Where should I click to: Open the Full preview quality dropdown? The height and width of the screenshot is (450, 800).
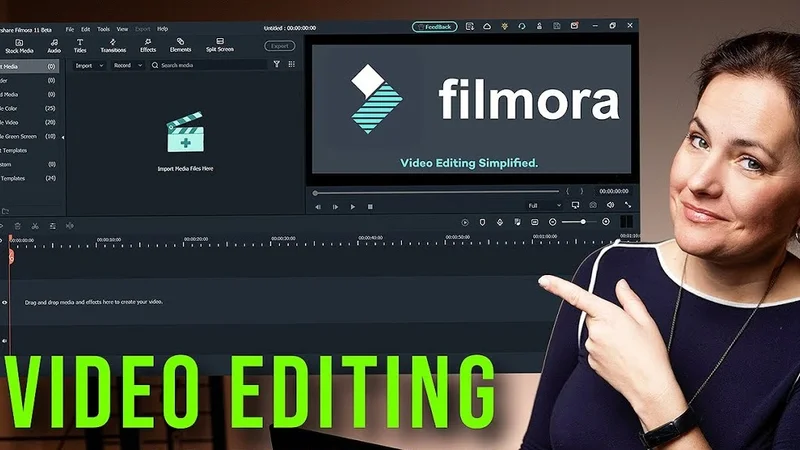click(x=544, y=206)
